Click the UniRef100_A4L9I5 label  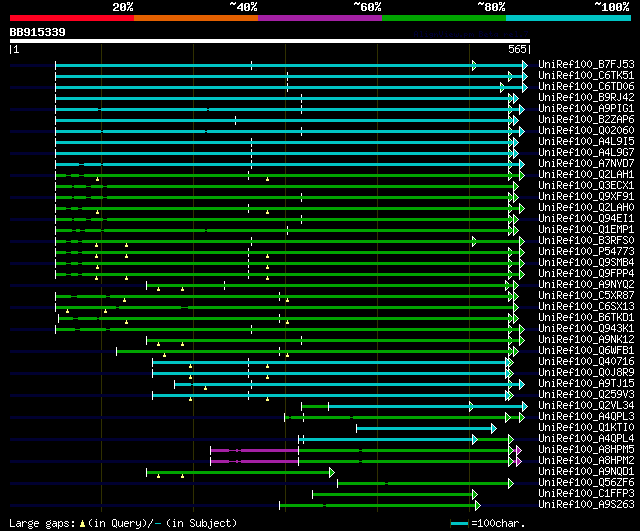(586, 142)
